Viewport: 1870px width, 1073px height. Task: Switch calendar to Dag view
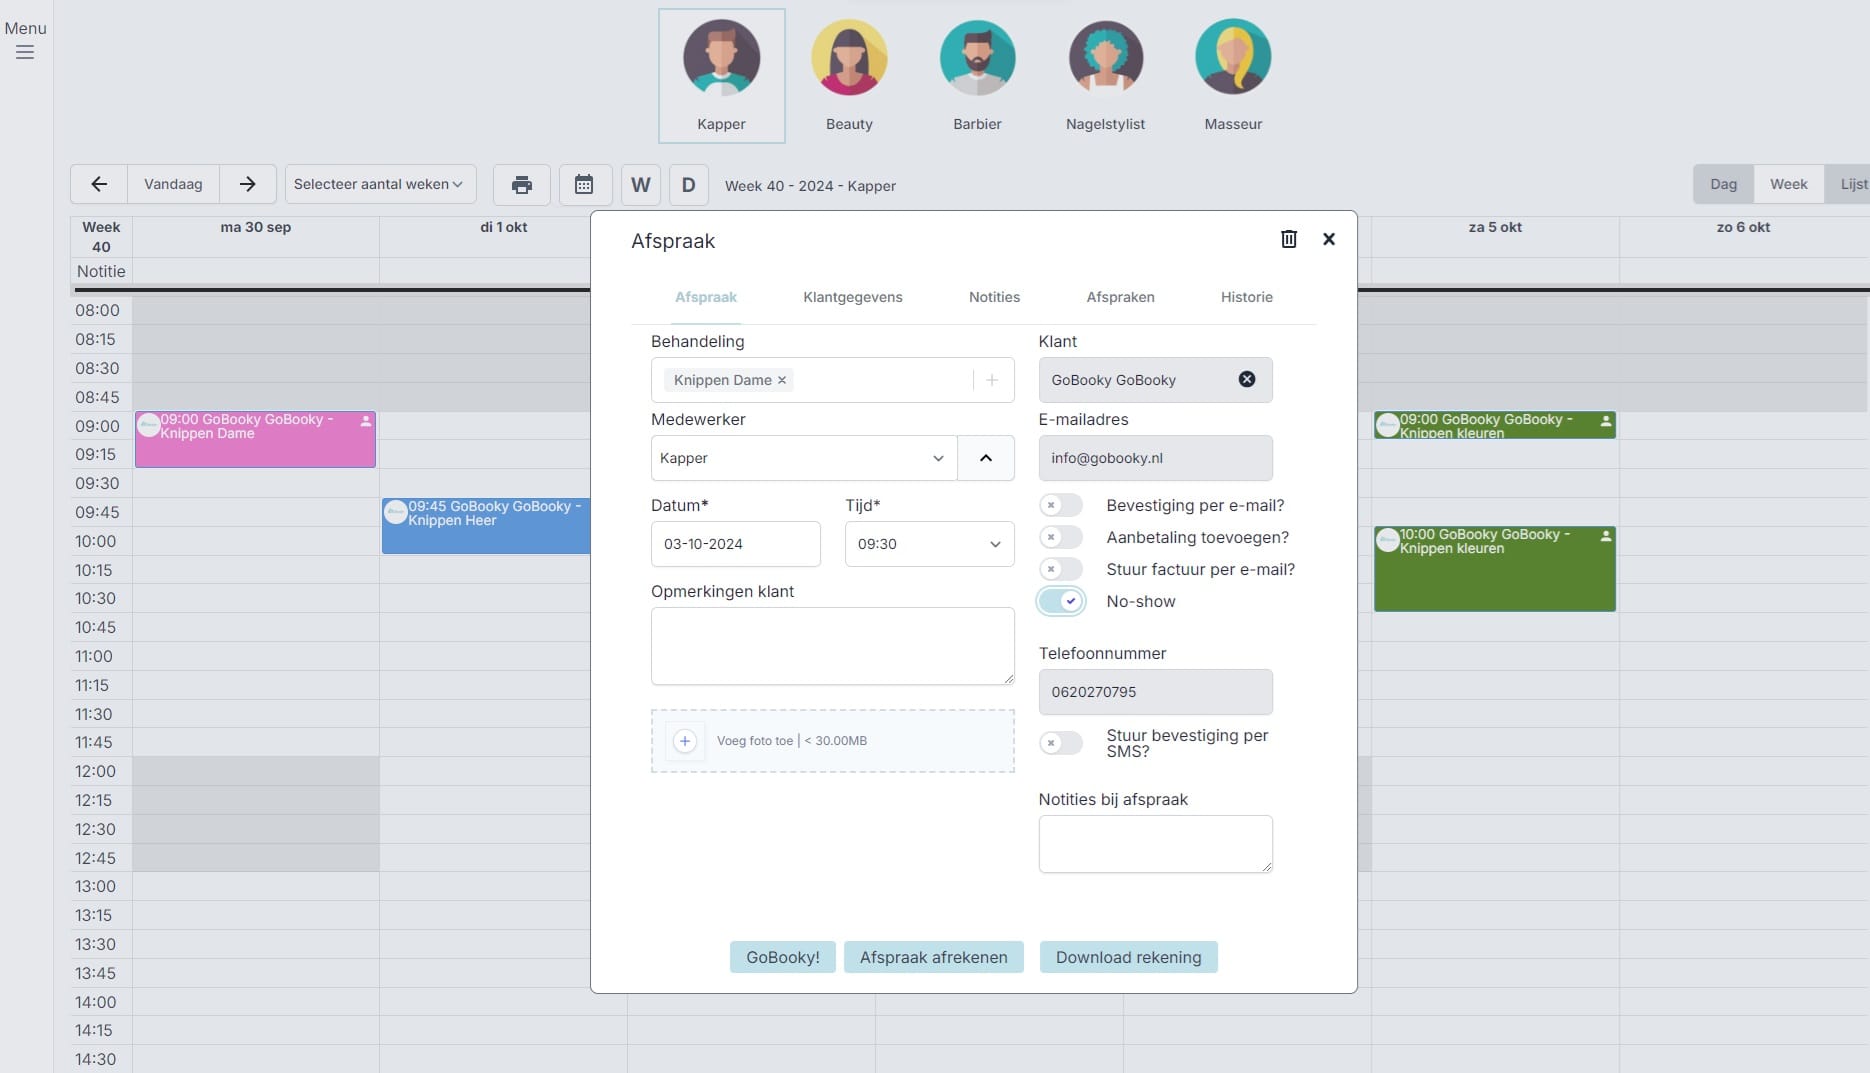[x=1723, y=184]
